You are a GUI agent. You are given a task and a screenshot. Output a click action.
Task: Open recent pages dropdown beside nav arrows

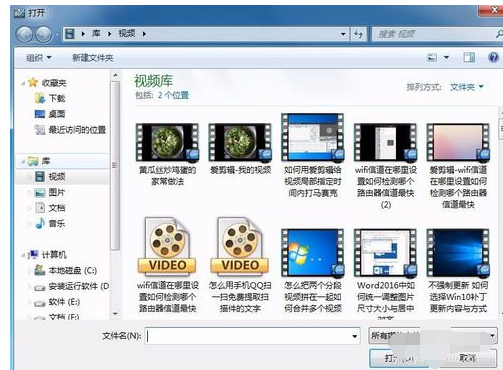click(57, 34)
